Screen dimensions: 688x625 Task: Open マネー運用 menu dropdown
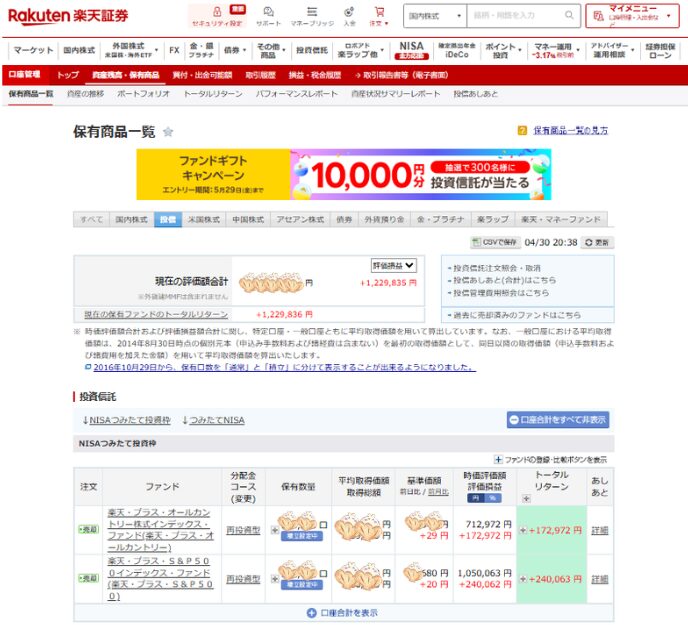pyautogui.click(x=556, y=50)
